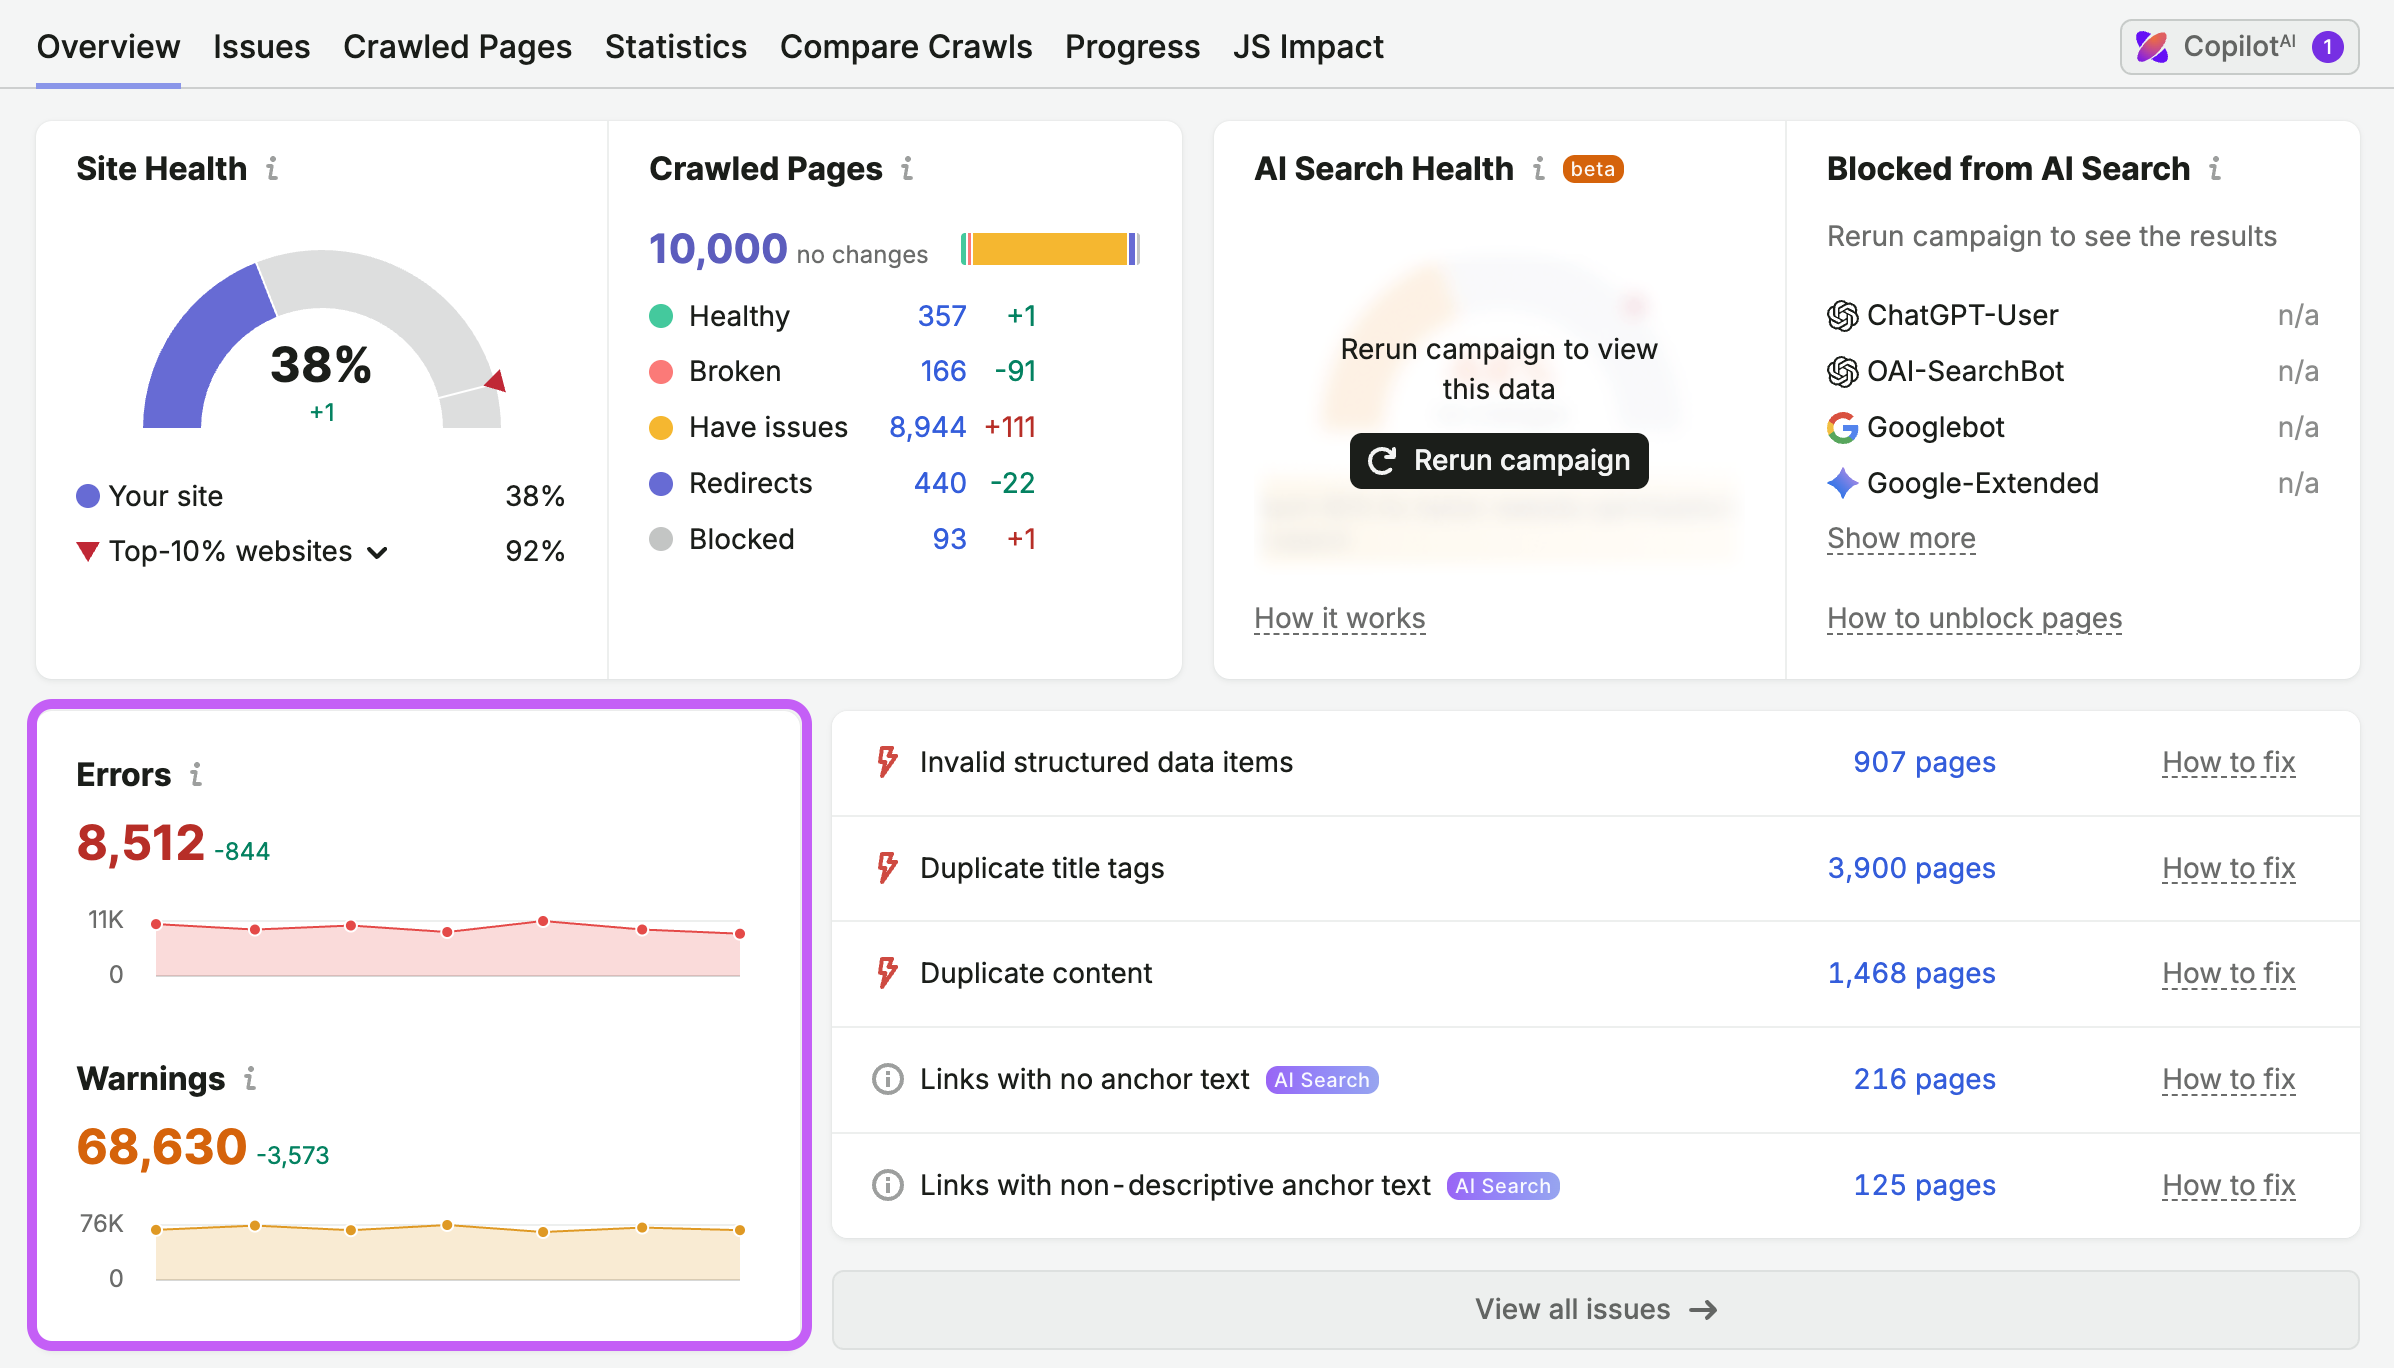The height and width of the screenshot is (1368, 2394).
Task: Open the 440 Redirects count
Action: [940, 483]
